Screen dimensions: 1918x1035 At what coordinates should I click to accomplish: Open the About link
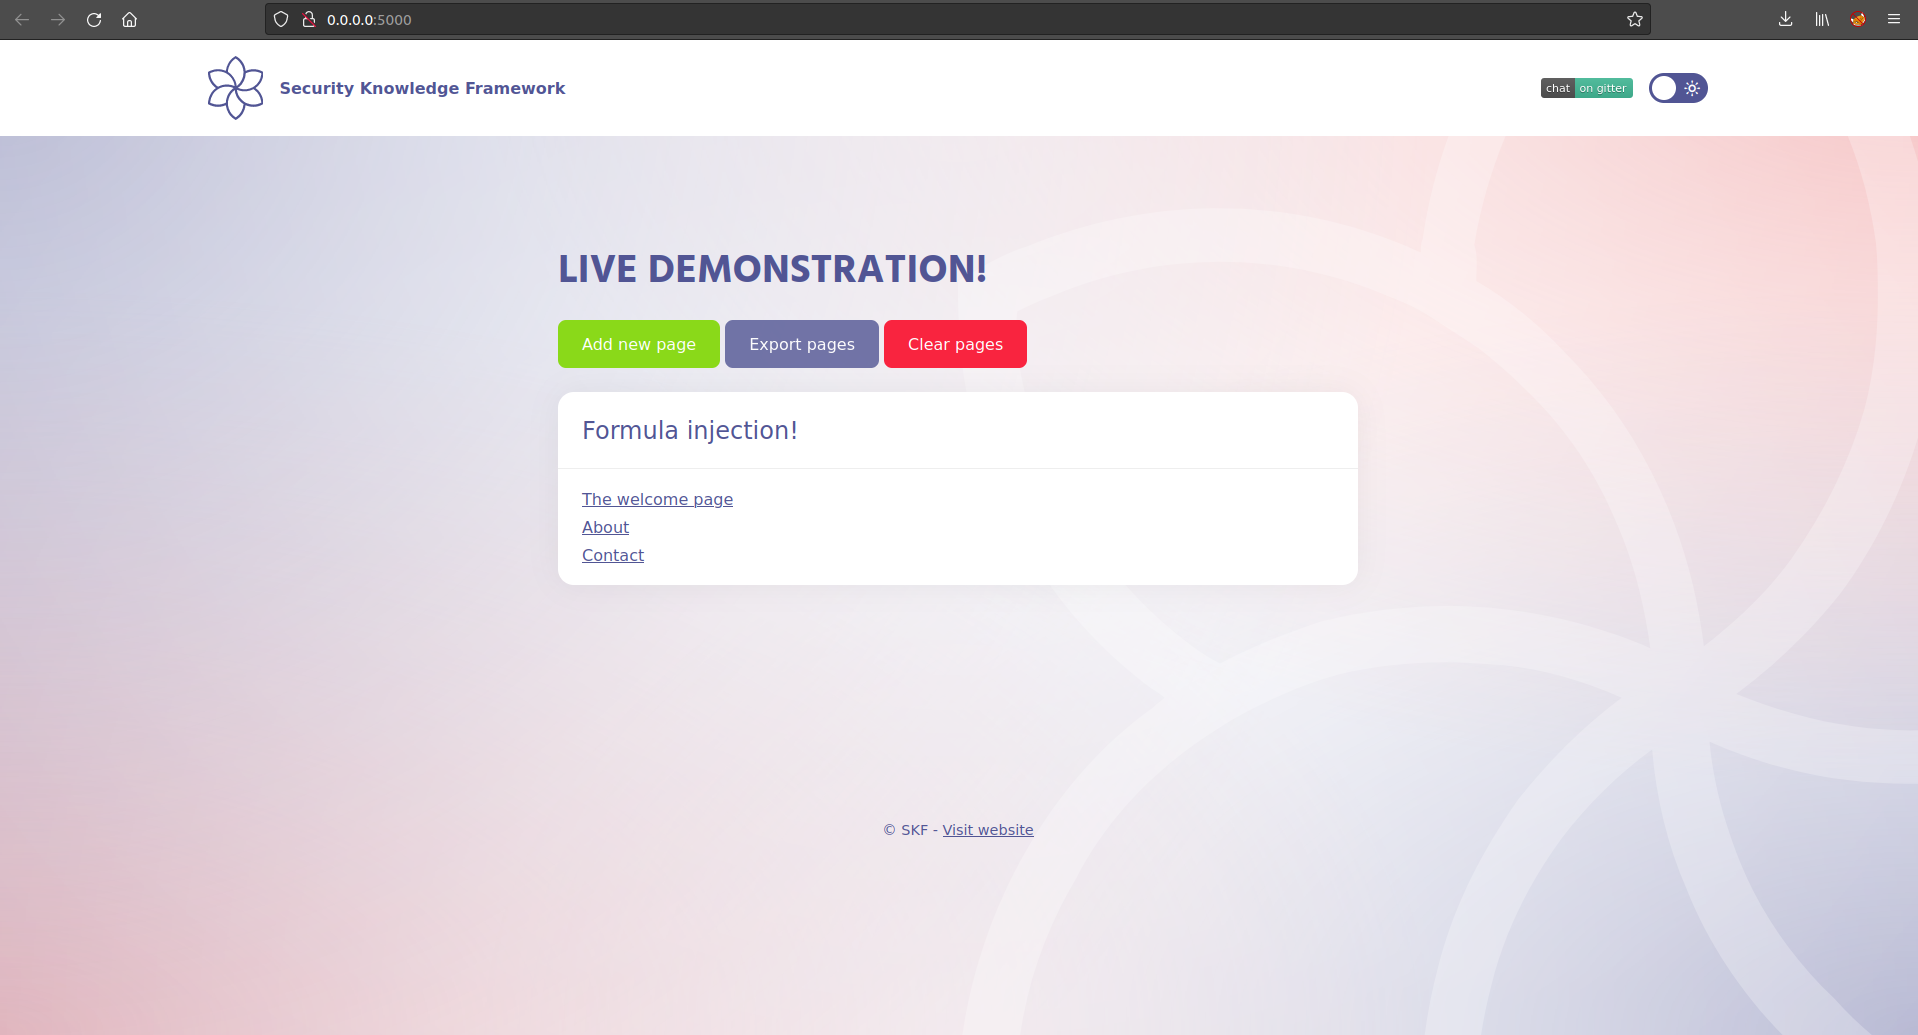click(x=605, y=527)
